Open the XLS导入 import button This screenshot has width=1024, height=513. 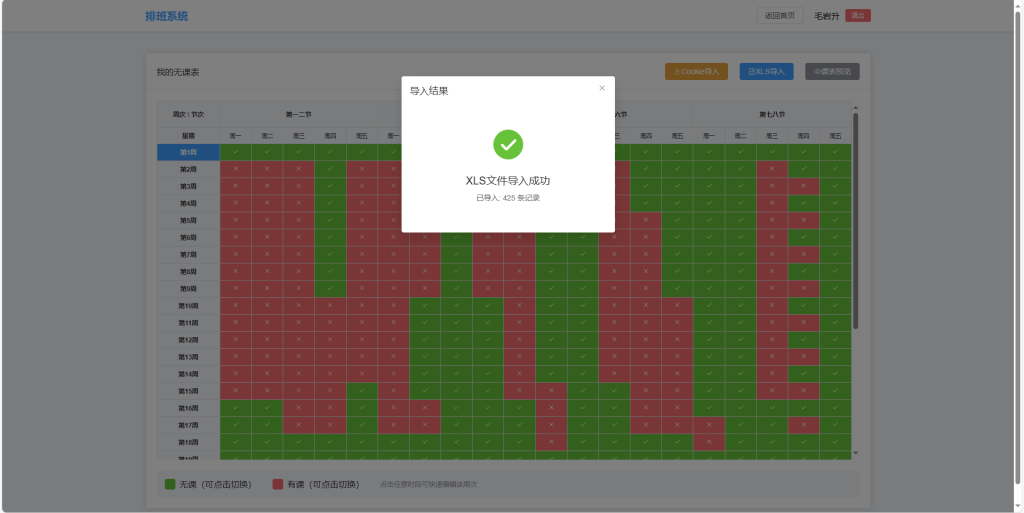(767, 72)
